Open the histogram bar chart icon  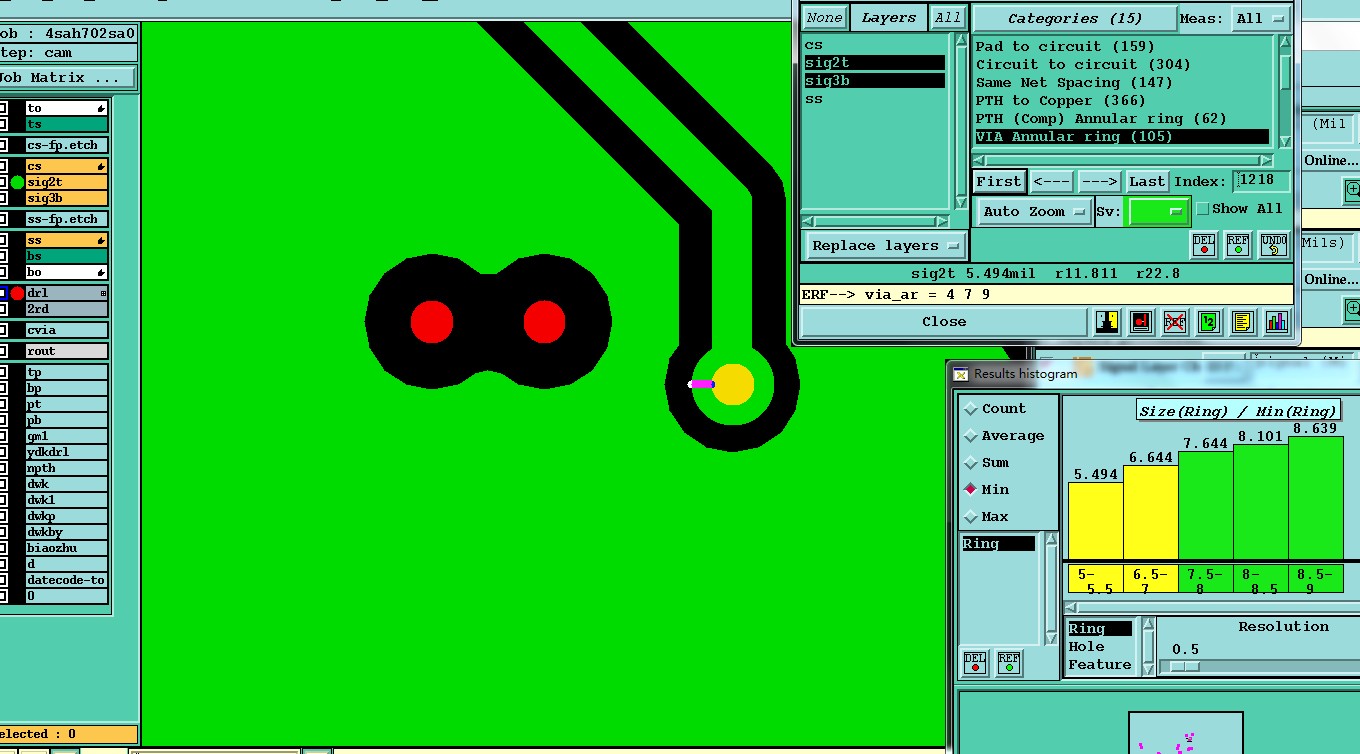[x=1277, y=322]
